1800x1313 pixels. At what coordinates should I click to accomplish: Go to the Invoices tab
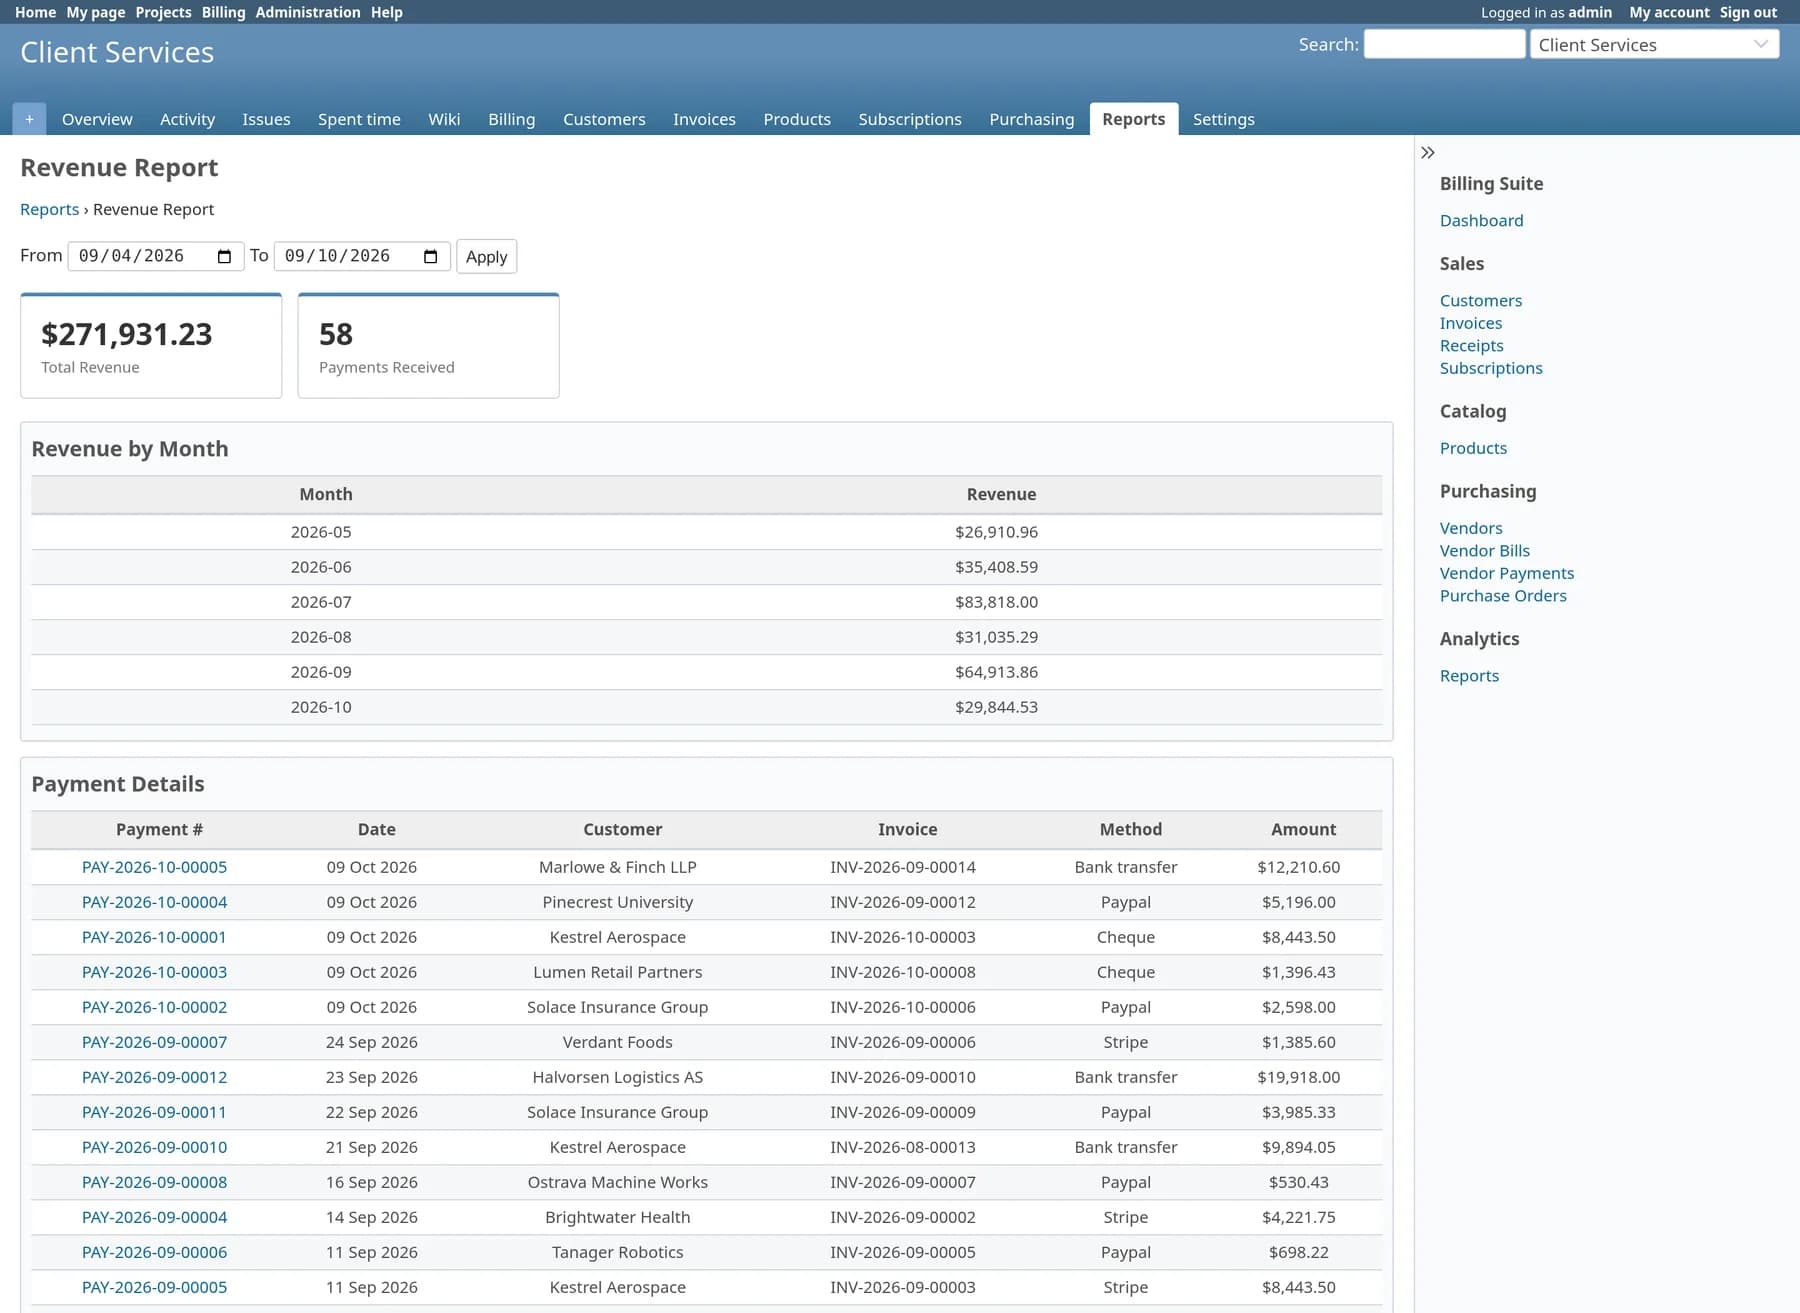tap(704, 119)
